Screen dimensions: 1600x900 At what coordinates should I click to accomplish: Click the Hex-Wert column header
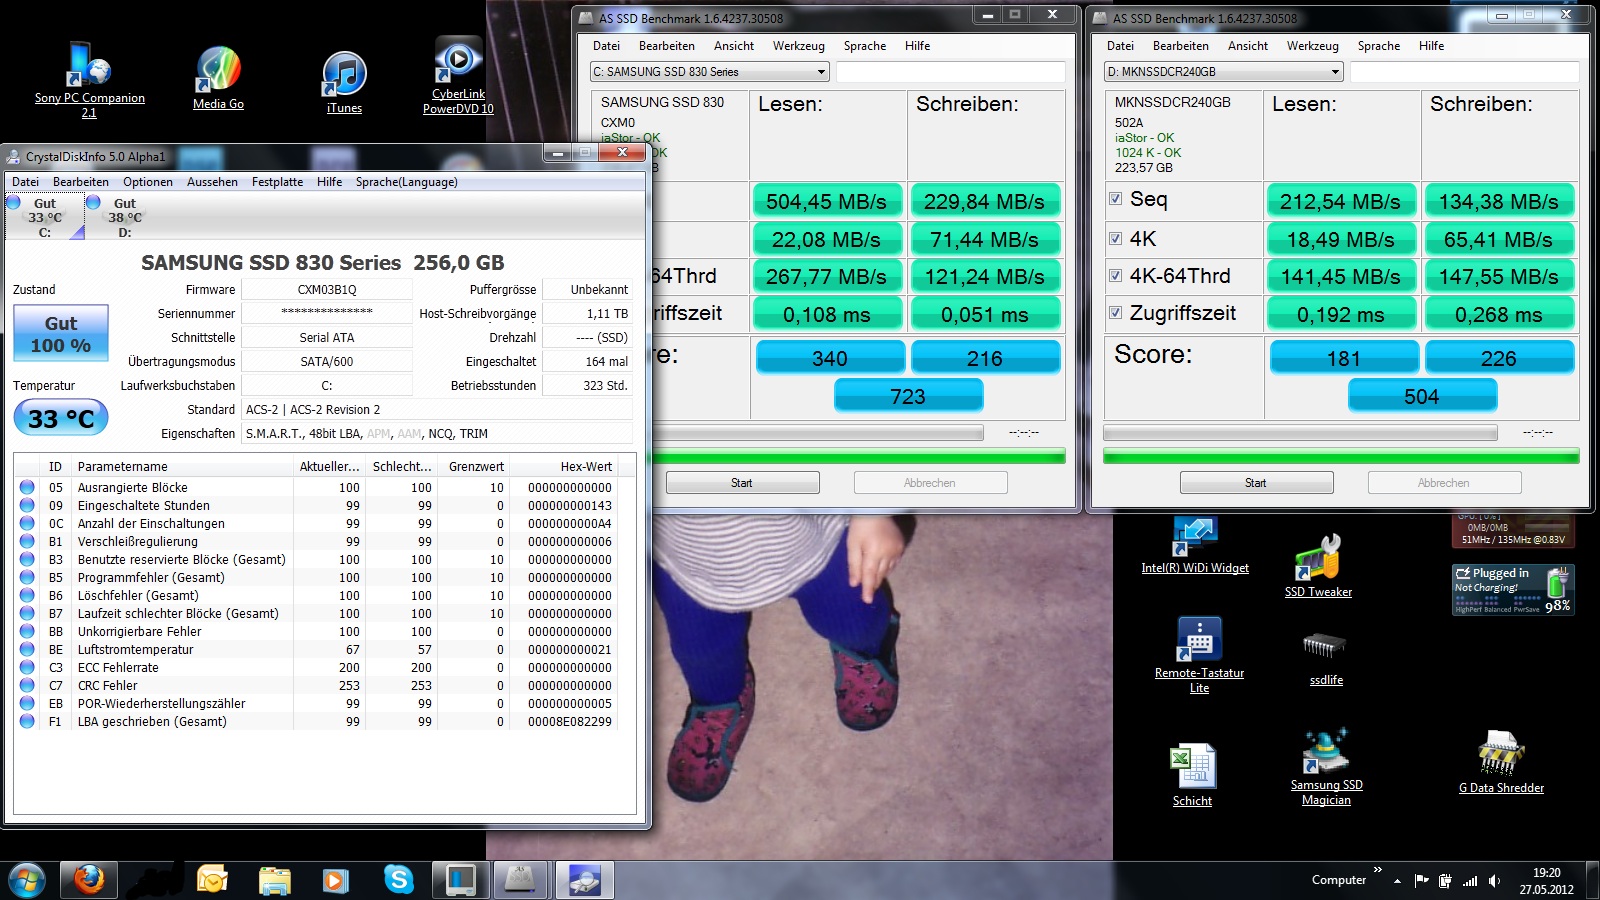pos(564,466)
